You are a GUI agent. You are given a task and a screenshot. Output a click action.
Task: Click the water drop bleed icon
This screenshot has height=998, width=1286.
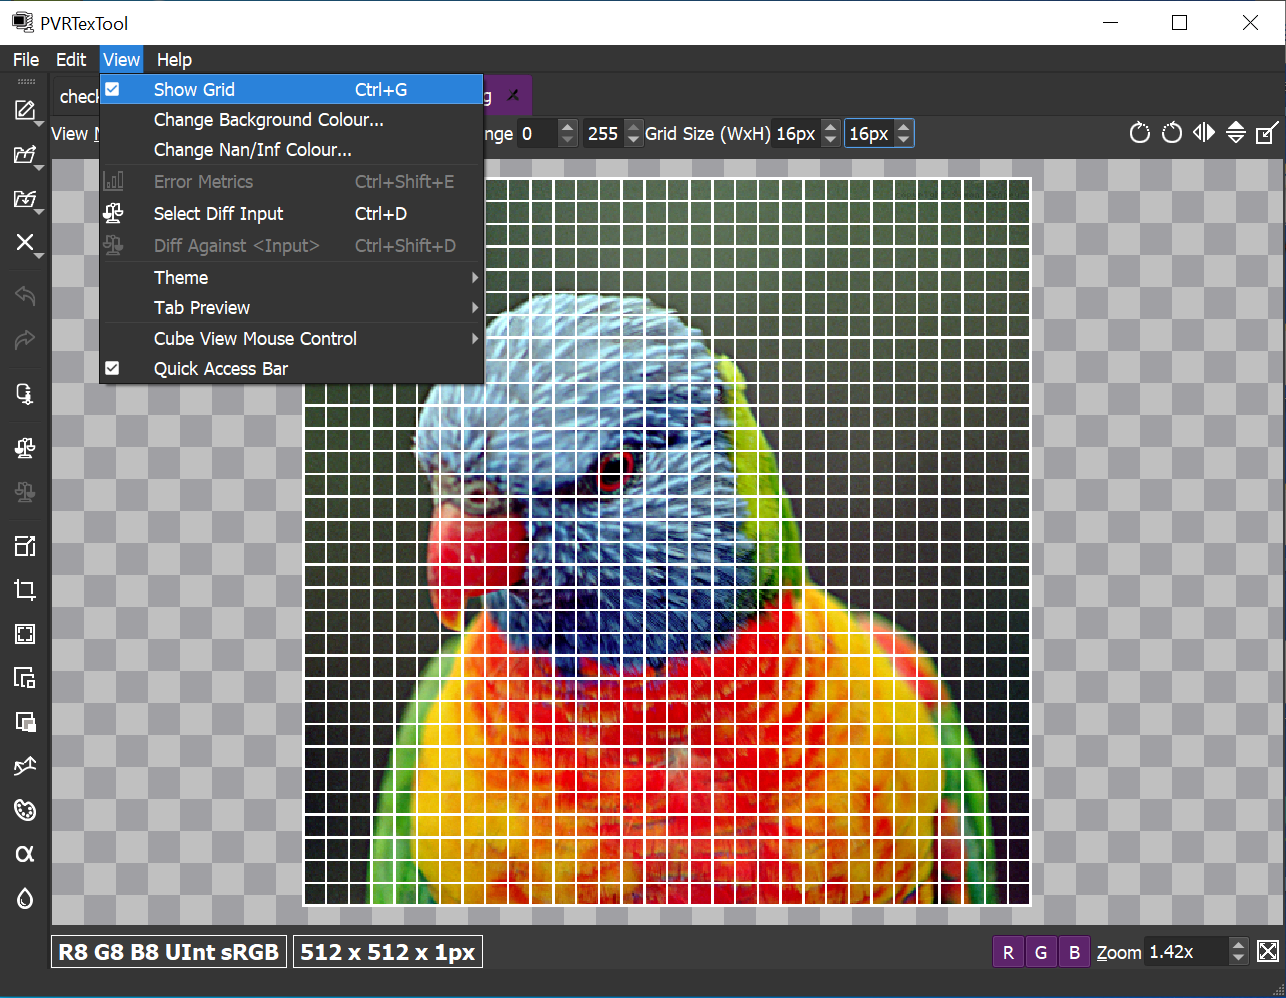coord(25,898)
